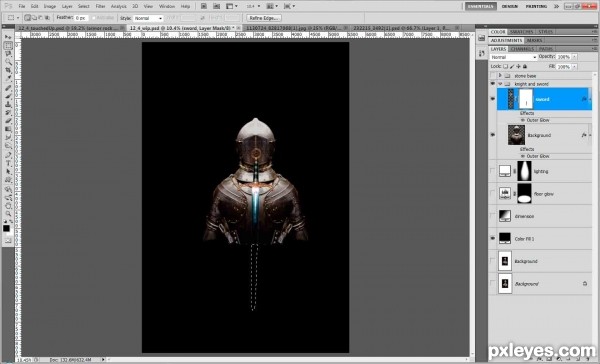The image size is (600, 364).
Task: Launch Bridge from the application bar
Action: (204, 6)
